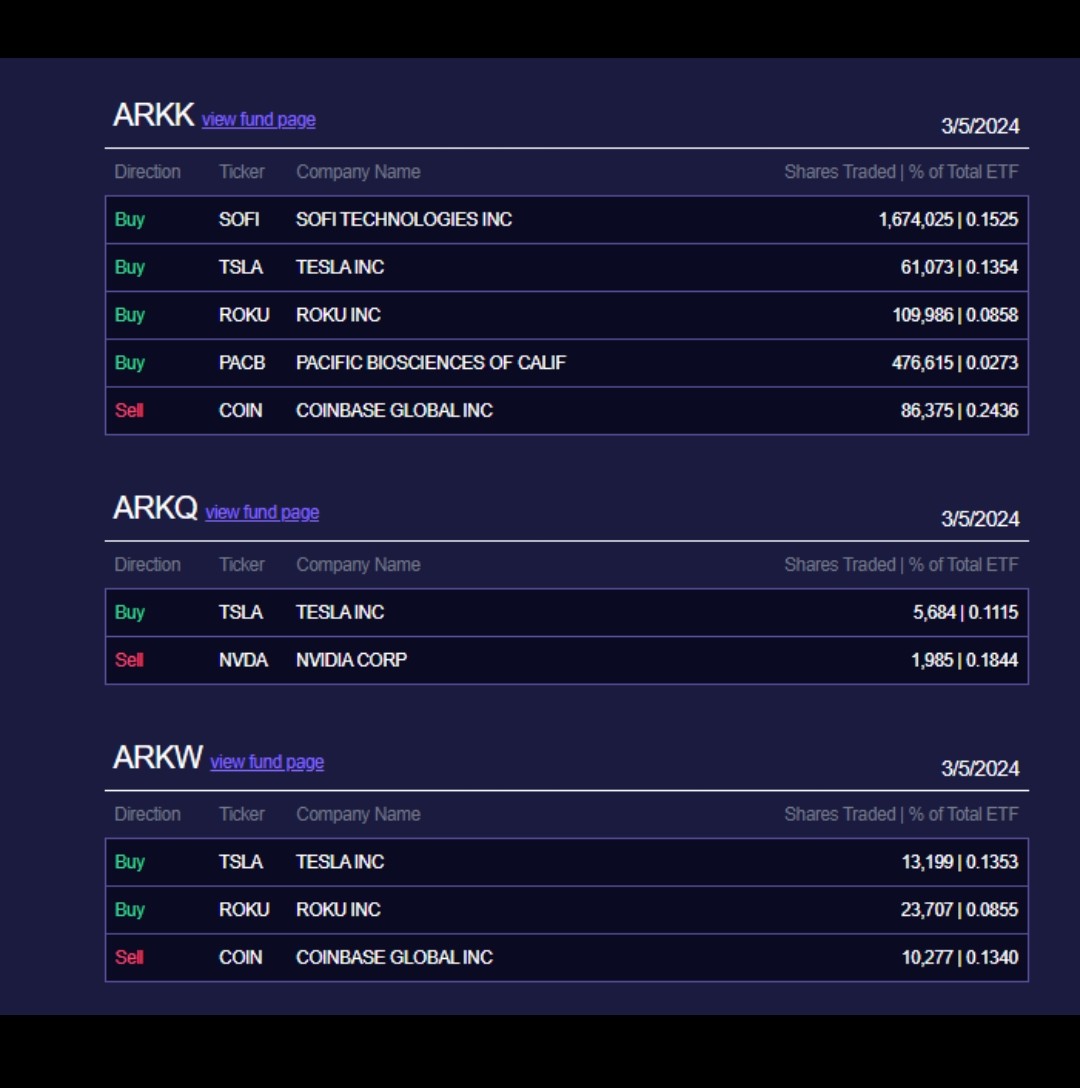Click Ticker column header in ARKQ table

[x=242, y=565]
